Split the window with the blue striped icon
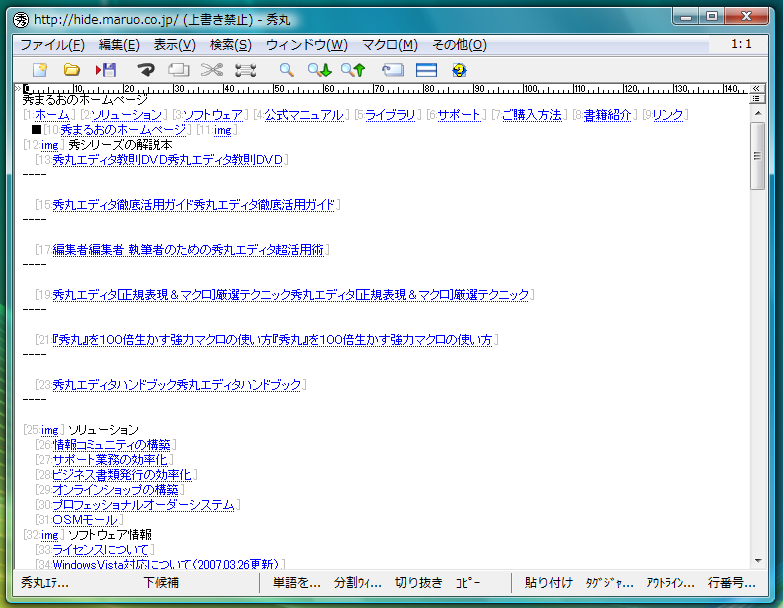Image resolution: width=783 pixels, height=608 pixels. (x=426, y=70)
